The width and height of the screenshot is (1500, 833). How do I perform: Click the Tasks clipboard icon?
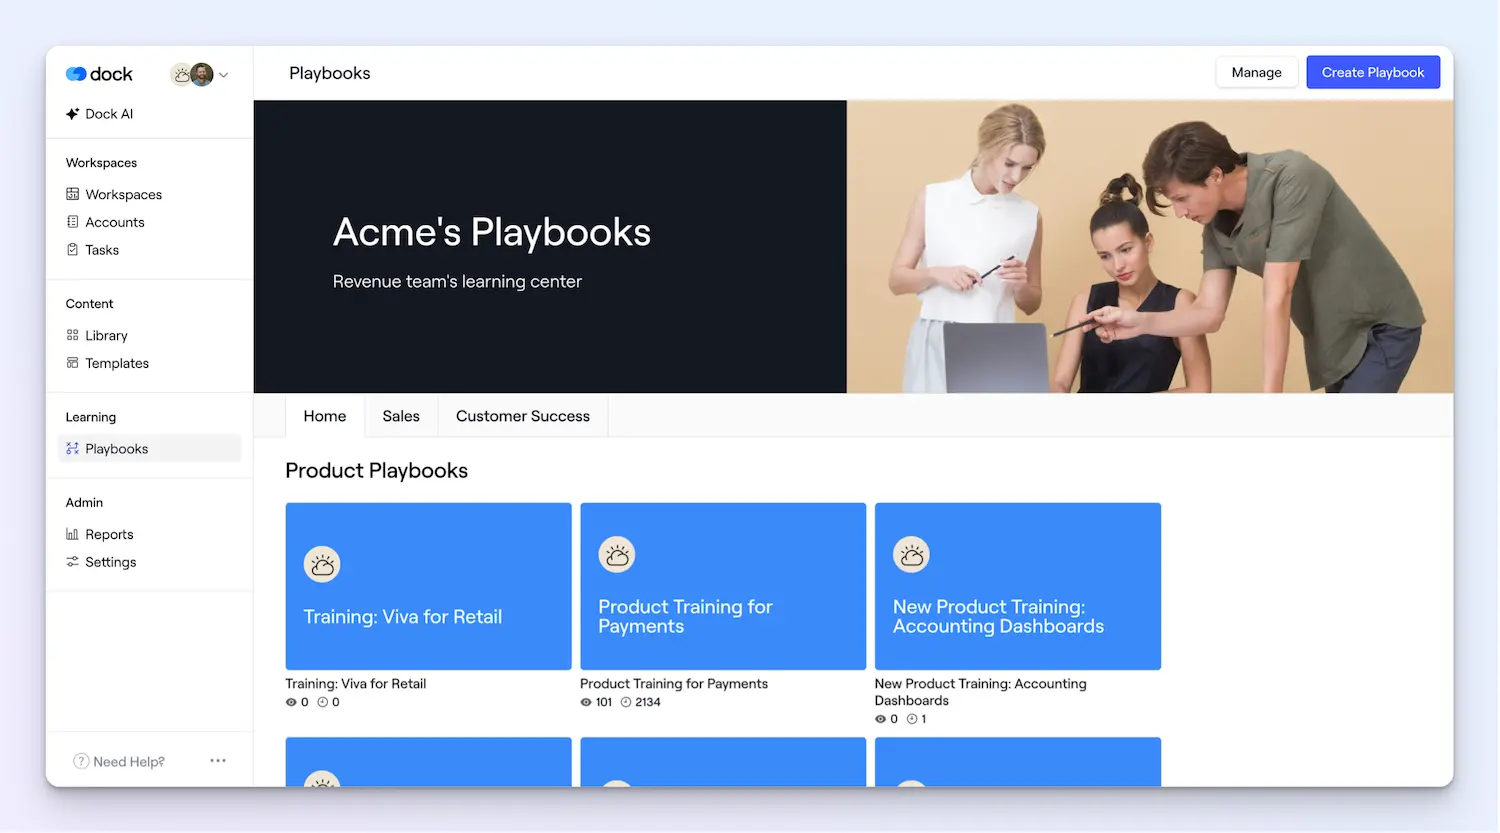72,250
